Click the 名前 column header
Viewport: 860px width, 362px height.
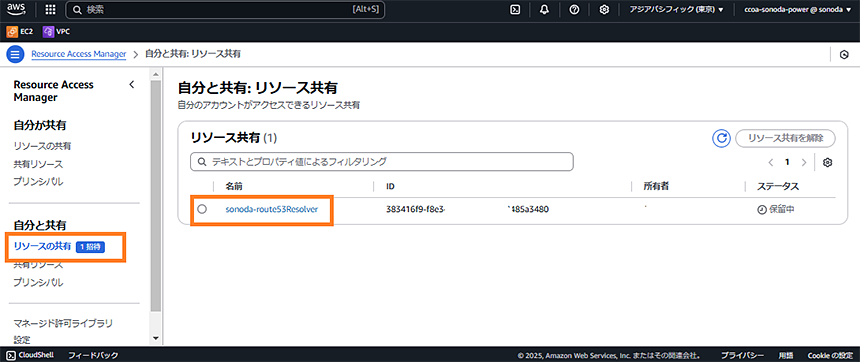(234, 186)
